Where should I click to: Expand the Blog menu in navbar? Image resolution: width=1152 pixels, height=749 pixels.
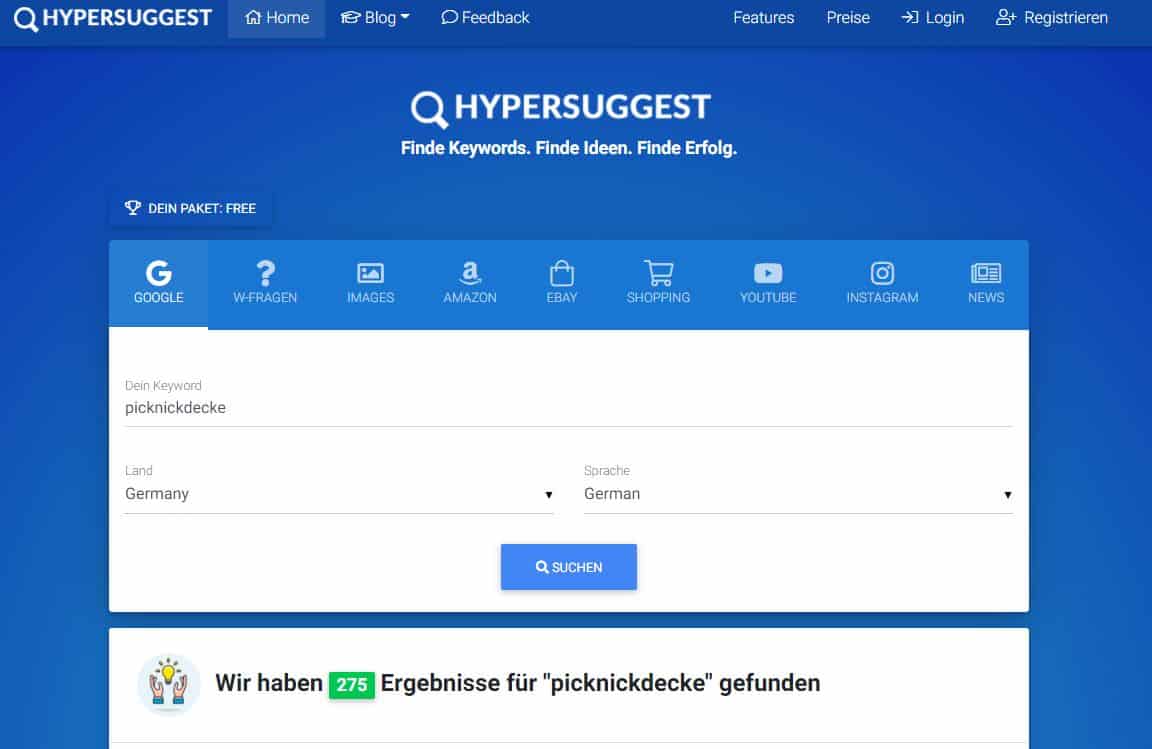[375, 18]
